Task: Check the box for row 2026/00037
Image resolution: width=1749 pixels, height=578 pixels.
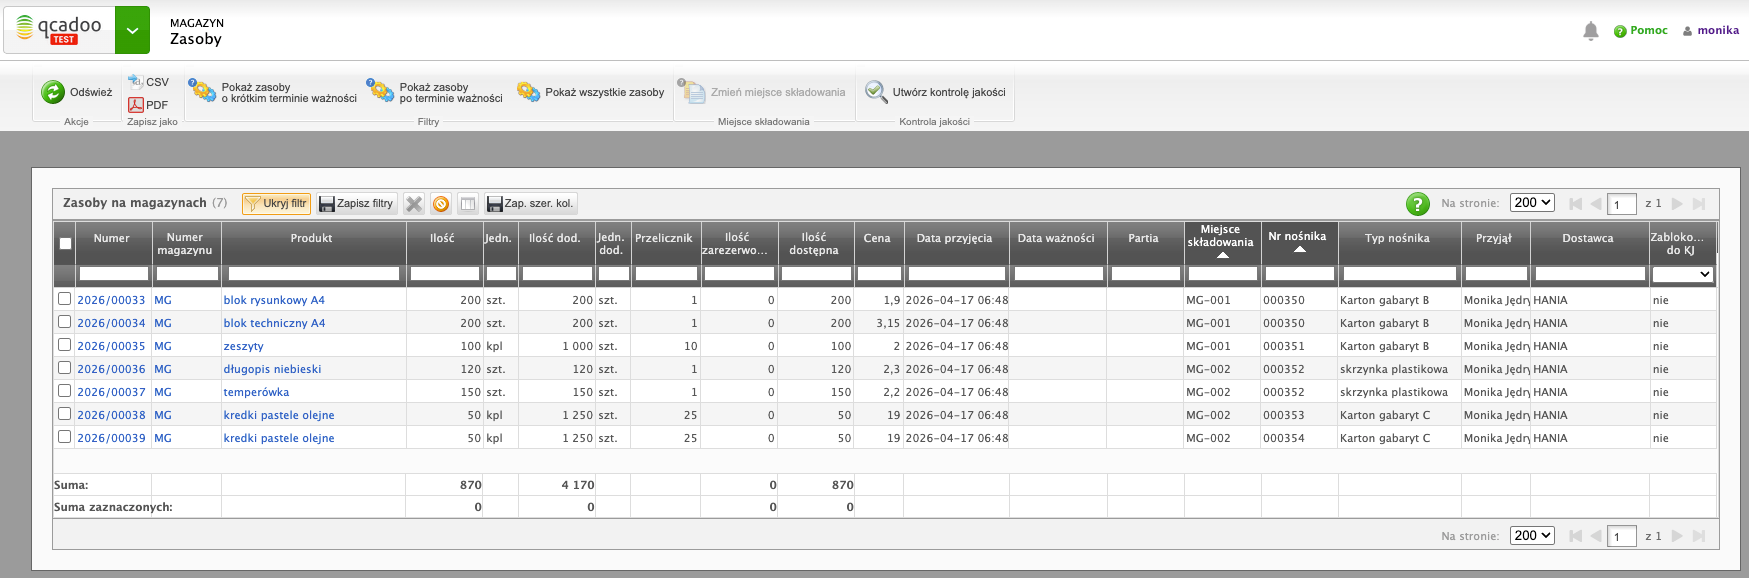Action: pyautogui.click(x=65, y=391)
